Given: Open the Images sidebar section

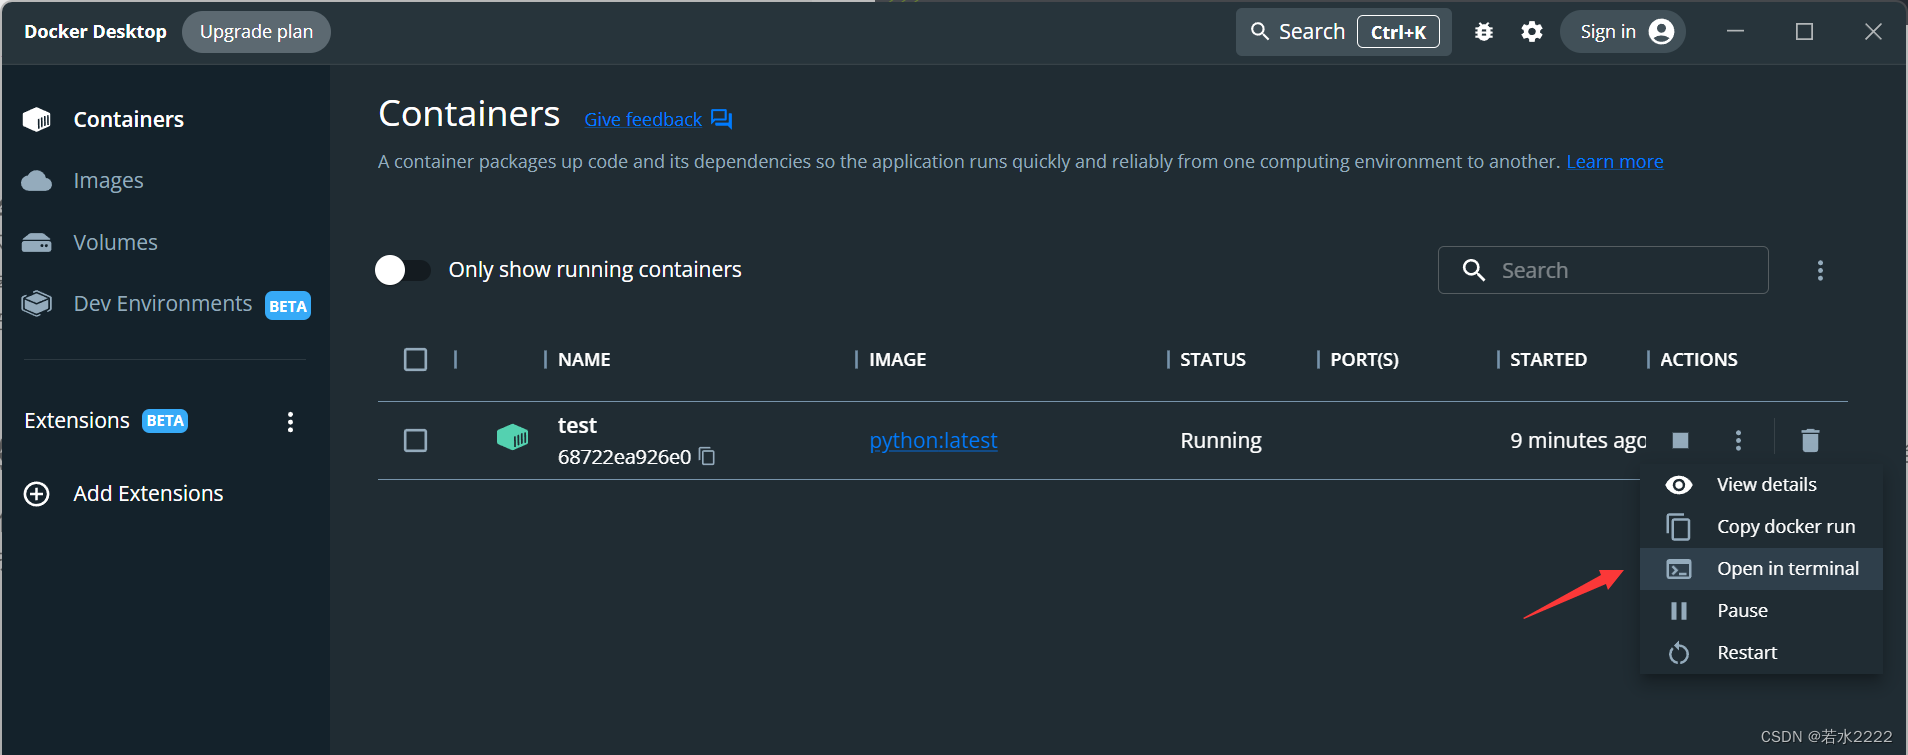Looking at the screenshot, I should [x=108, y=181].
